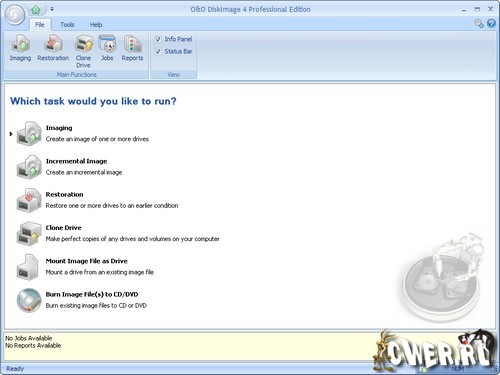Open the Jobs ribbon icon
Screen dimensions: 500x375
coord(107,48)
